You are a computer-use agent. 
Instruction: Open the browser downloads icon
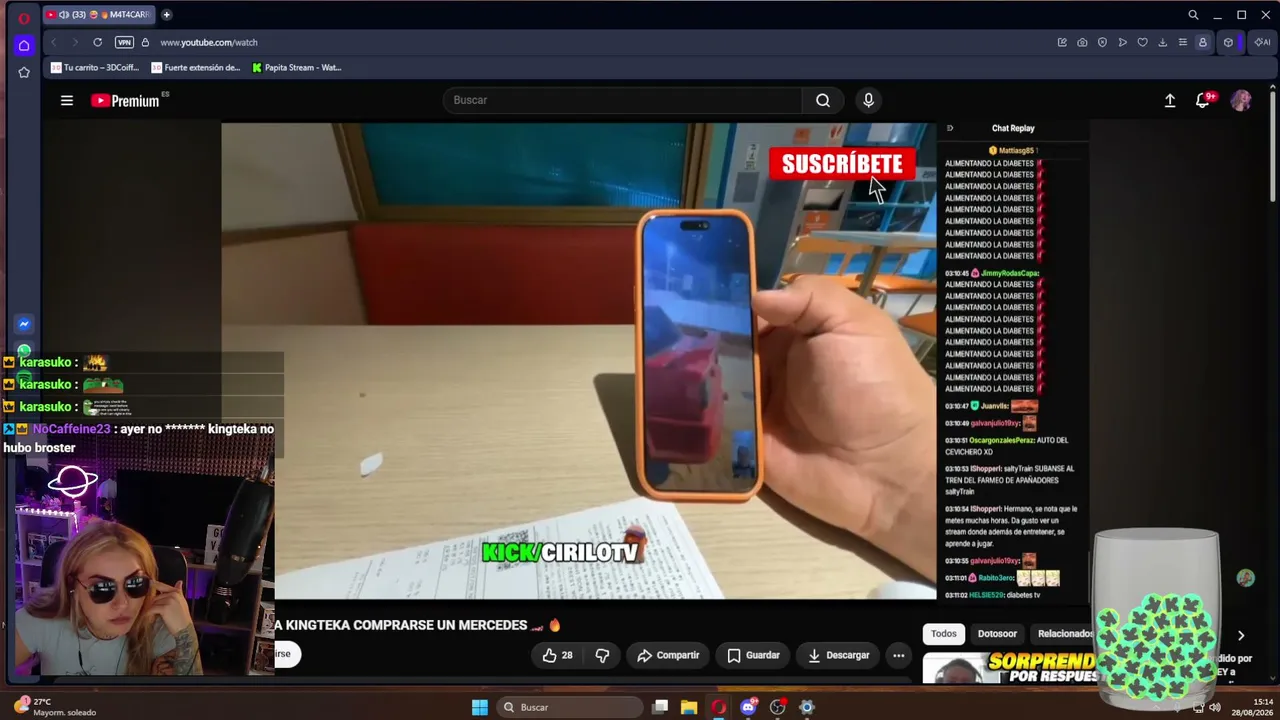pyautogui.click(x=1162, y=42)
